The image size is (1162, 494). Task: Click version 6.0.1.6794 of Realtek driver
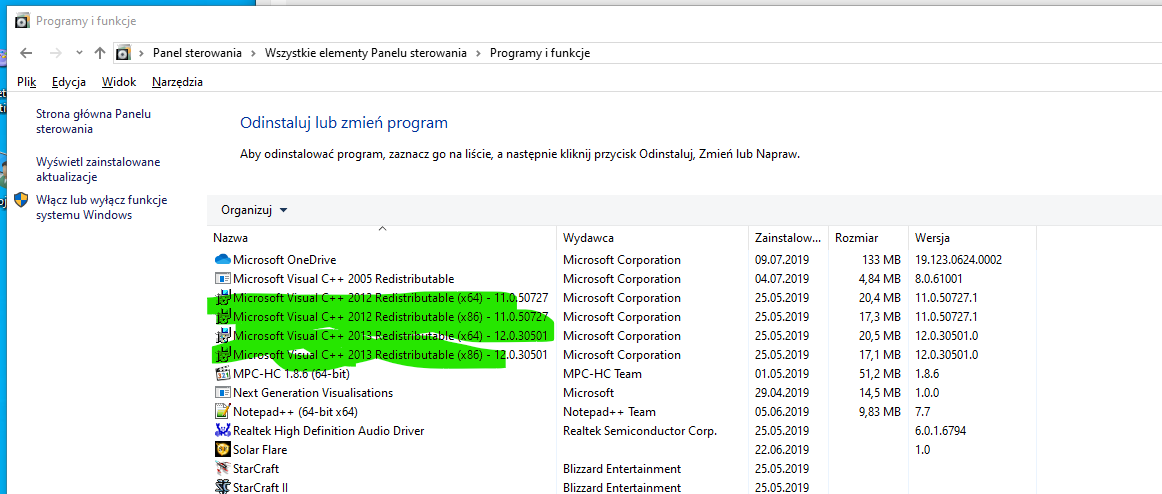(940, 430)
